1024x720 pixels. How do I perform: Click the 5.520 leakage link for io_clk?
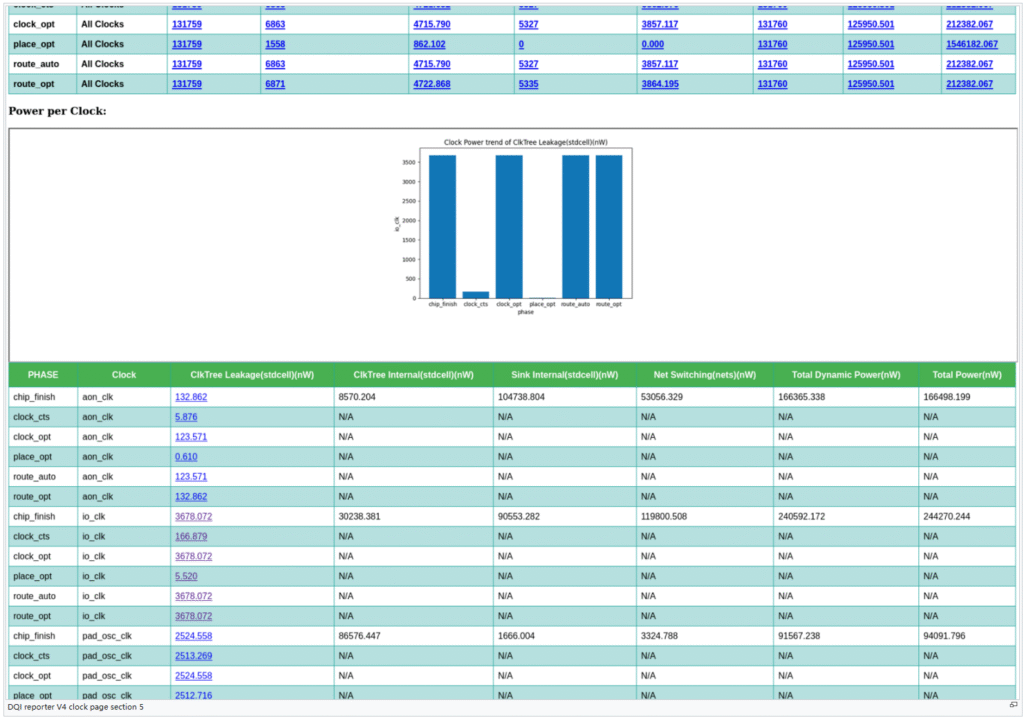(x=186, y=577)
